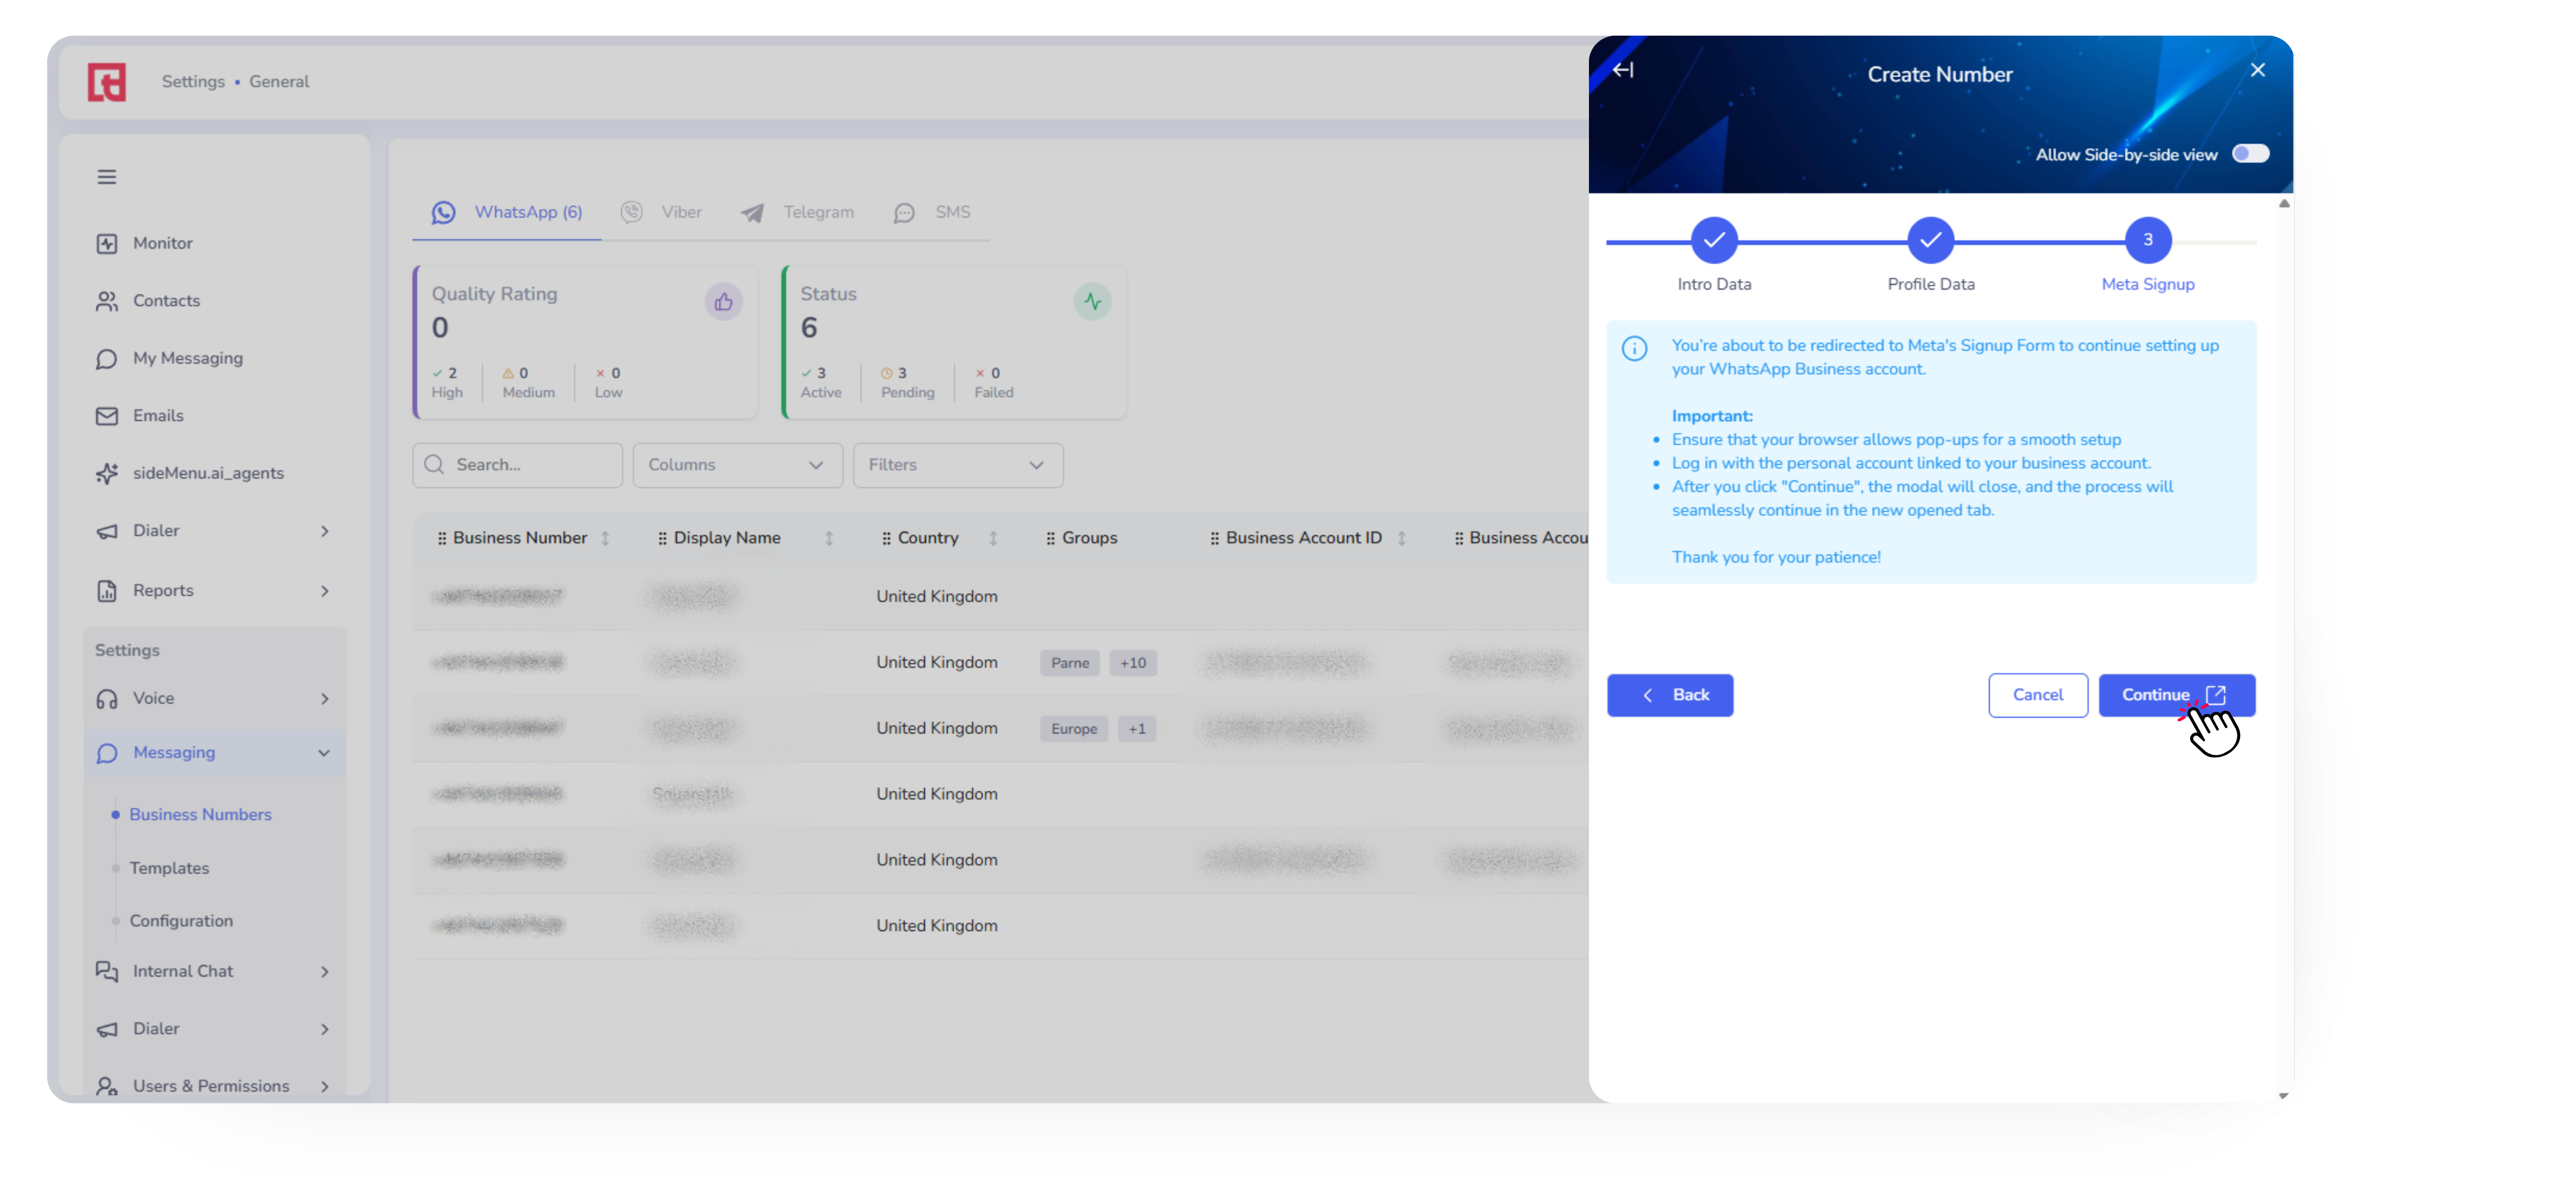Open the Columns dropdown
Screen dimensions: 2576x1179
[737, 465]
